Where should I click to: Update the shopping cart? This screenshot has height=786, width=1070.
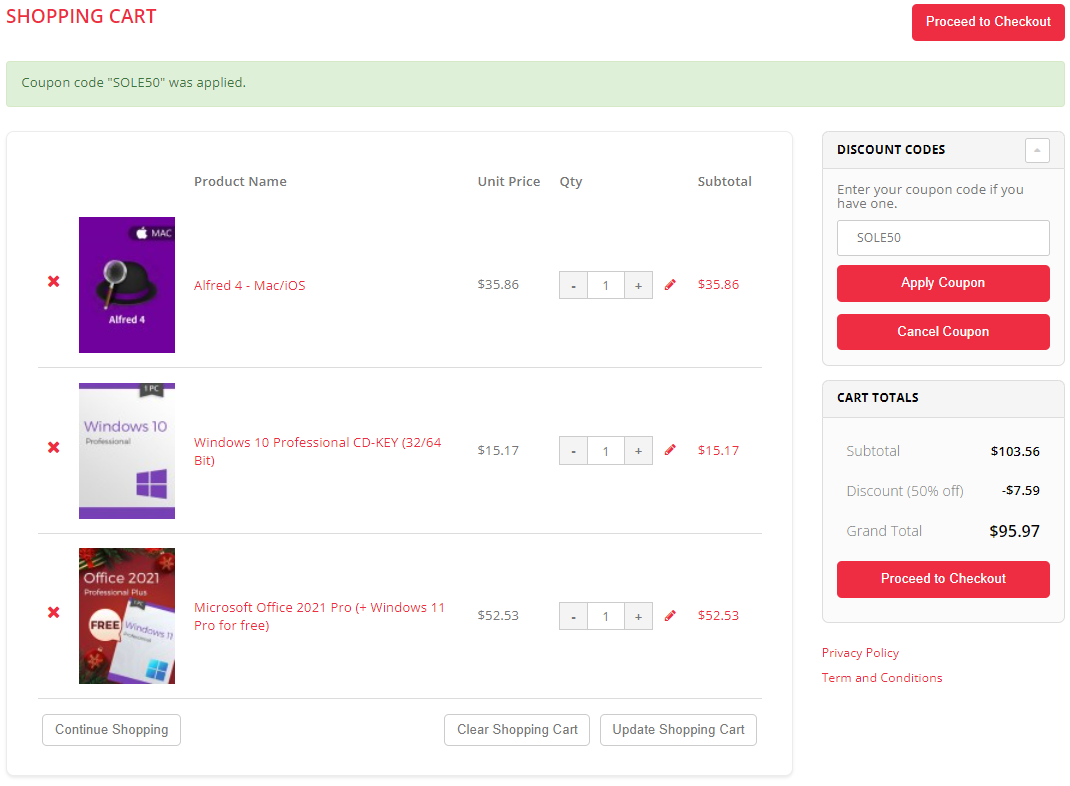click(678, 729)
